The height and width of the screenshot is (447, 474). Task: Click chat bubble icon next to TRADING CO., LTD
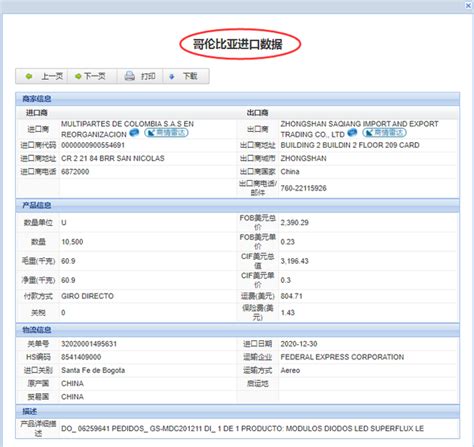352,133
